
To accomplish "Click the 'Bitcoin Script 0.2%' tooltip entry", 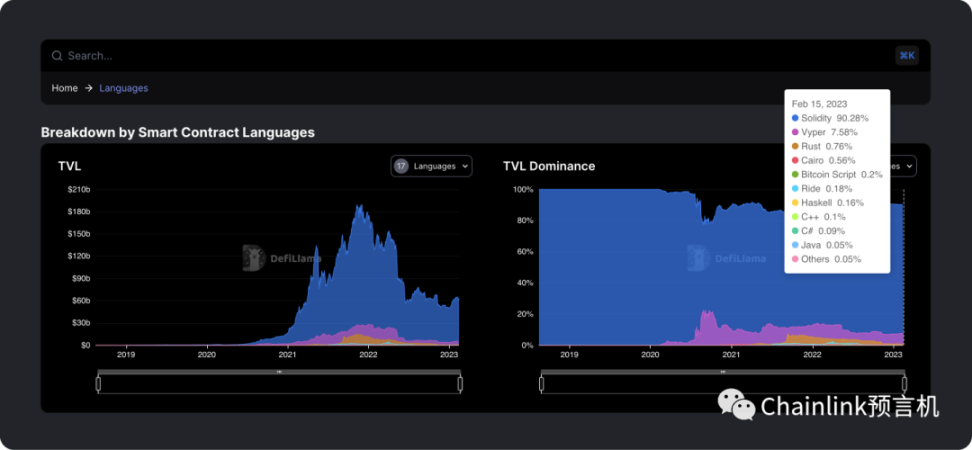I will [837, 174].
